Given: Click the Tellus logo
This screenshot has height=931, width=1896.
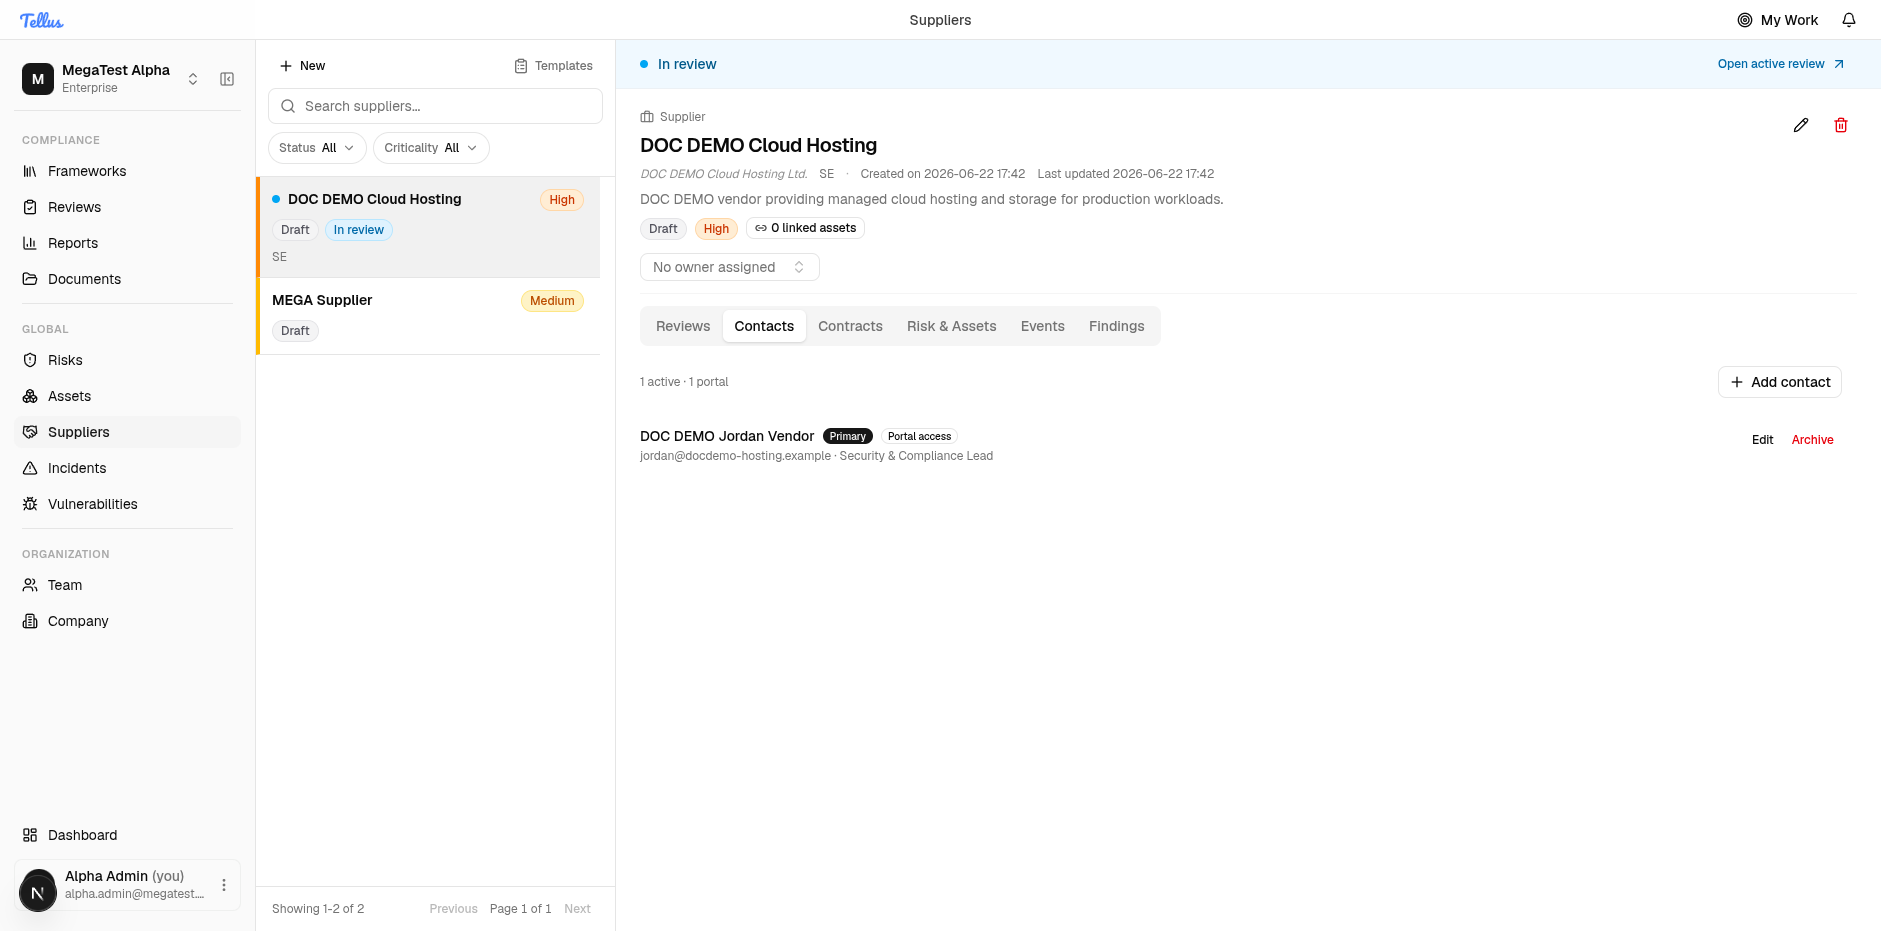Looking at the screenshot, I should pyautogui.click(x=42, y=20).
